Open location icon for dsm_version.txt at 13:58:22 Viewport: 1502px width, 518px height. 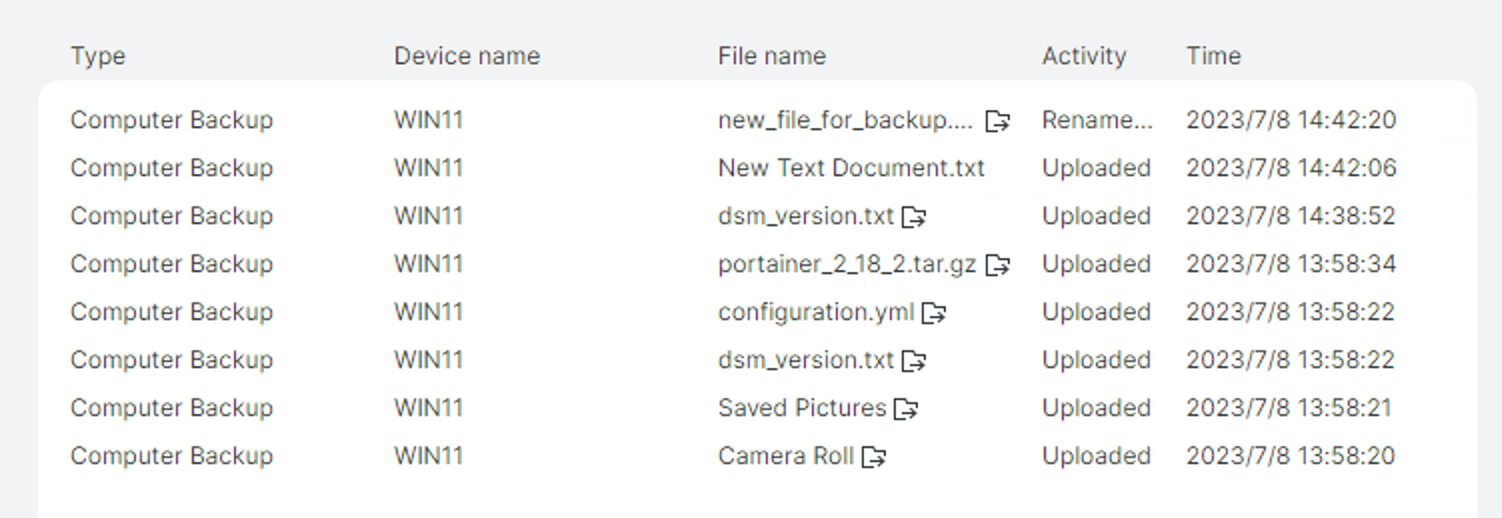click(913, 361)
